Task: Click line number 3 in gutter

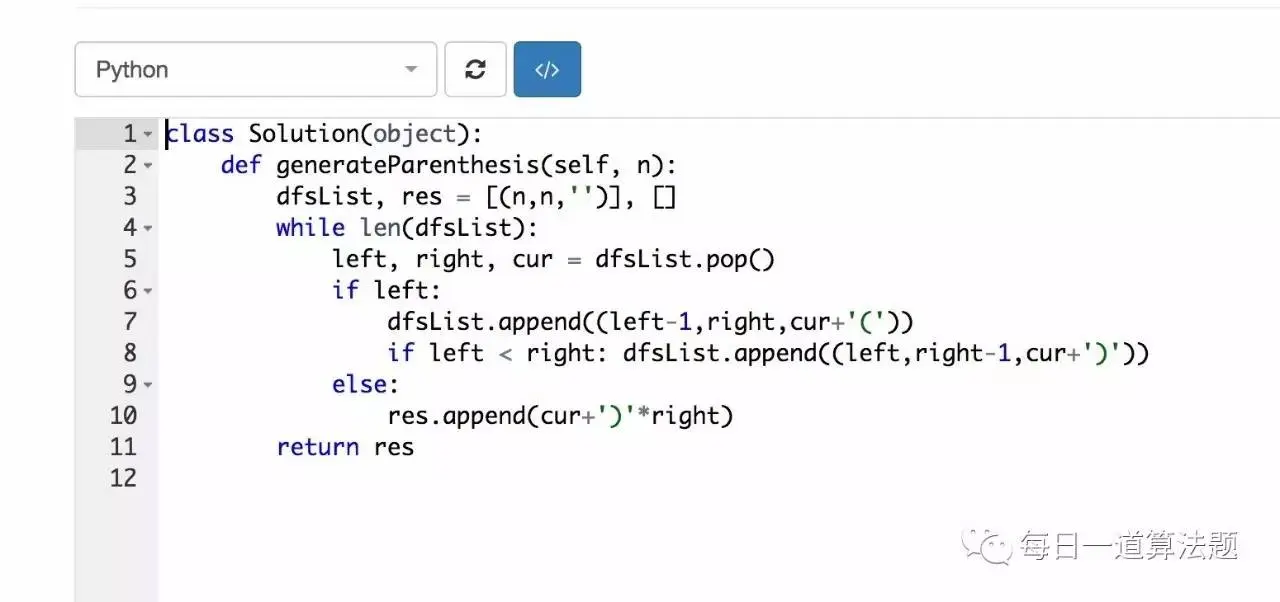Action: (x=129, y=196)
